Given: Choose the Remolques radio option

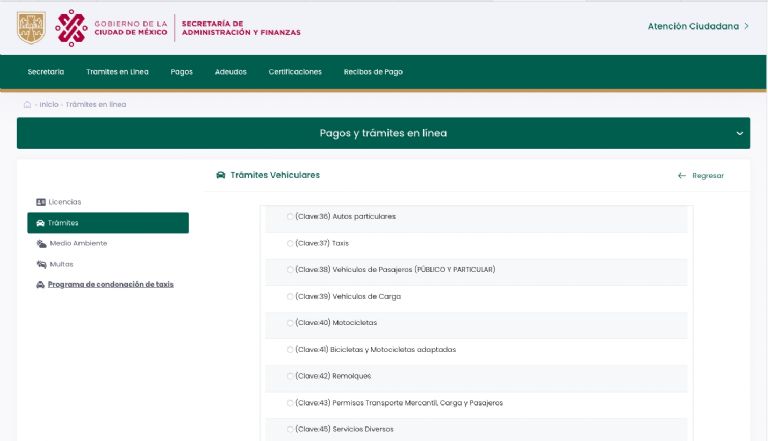Looking at the screenshot, I should (x=290, y=376).
